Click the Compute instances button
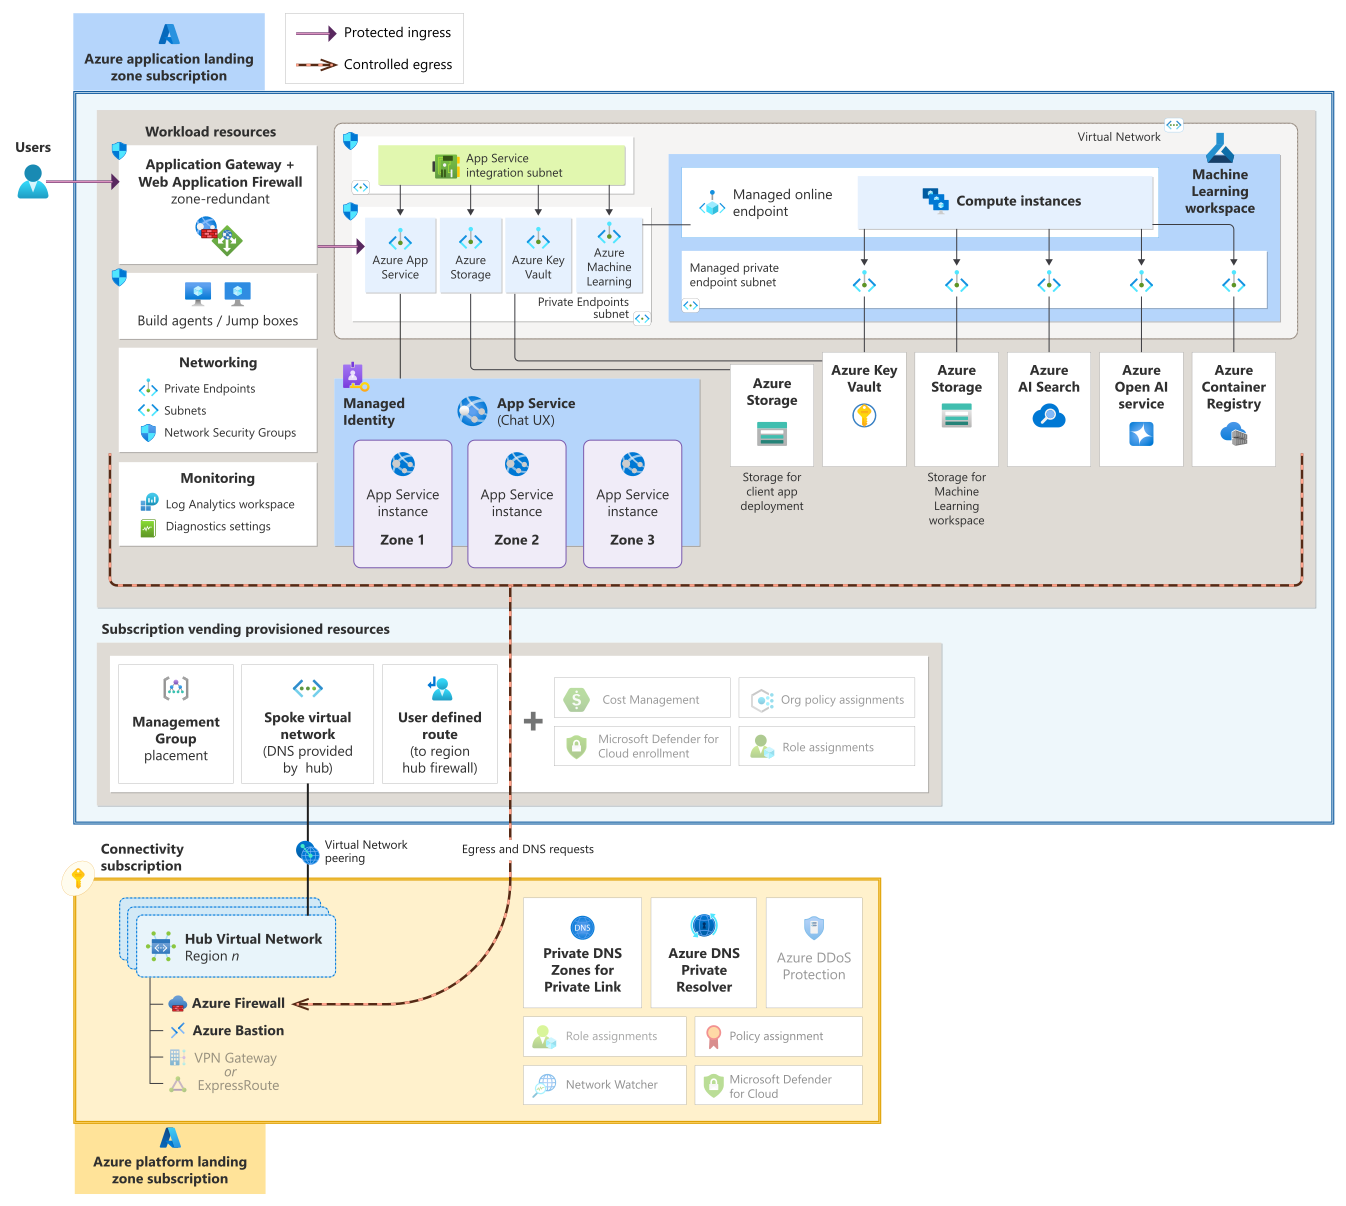Image resolution: width=1346 pixels, height=1206 pixels. point(1005,200)
